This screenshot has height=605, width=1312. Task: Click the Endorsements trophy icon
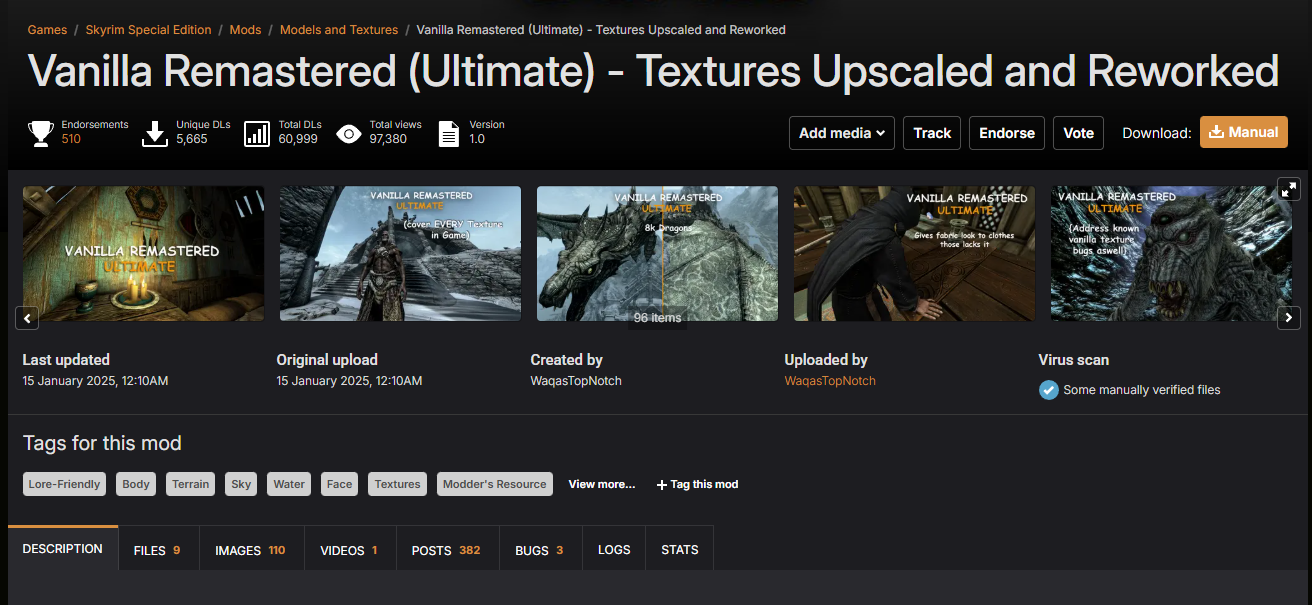tap(41, 133)
